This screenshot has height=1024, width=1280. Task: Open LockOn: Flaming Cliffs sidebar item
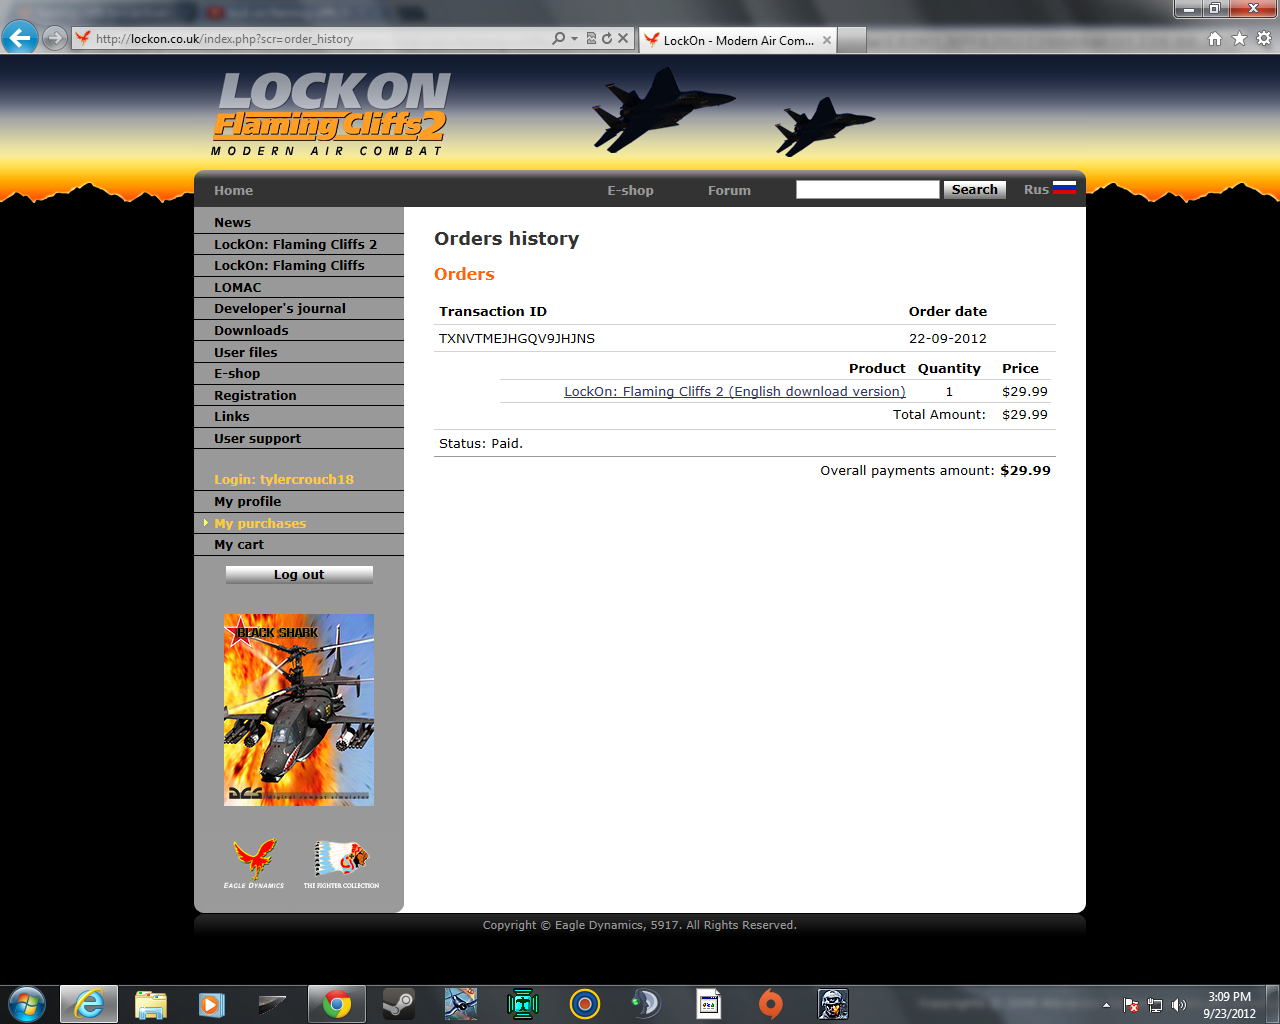[x=289, y=265]
